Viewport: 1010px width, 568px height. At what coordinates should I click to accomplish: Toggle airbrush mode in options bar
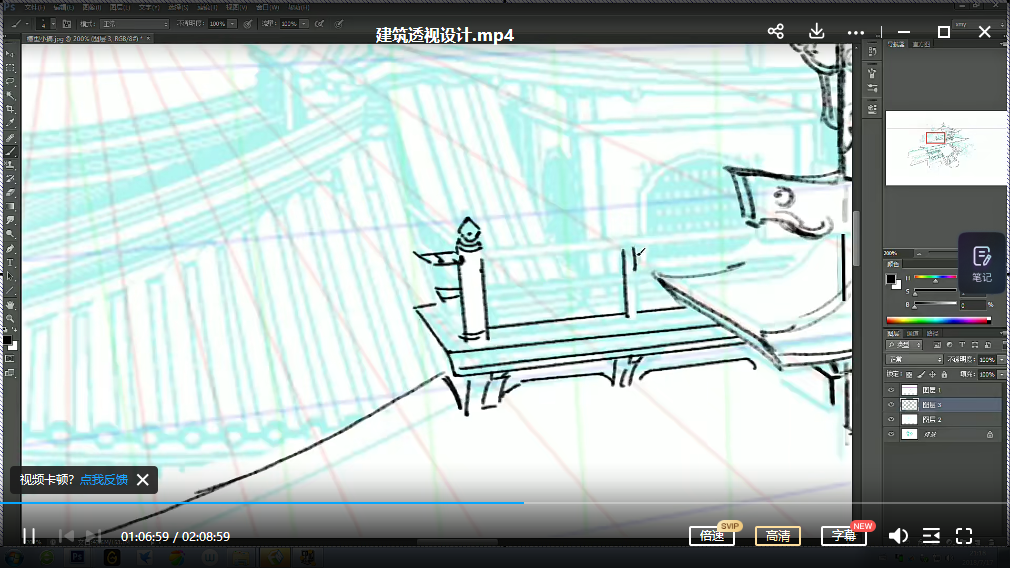click(319, 24)
